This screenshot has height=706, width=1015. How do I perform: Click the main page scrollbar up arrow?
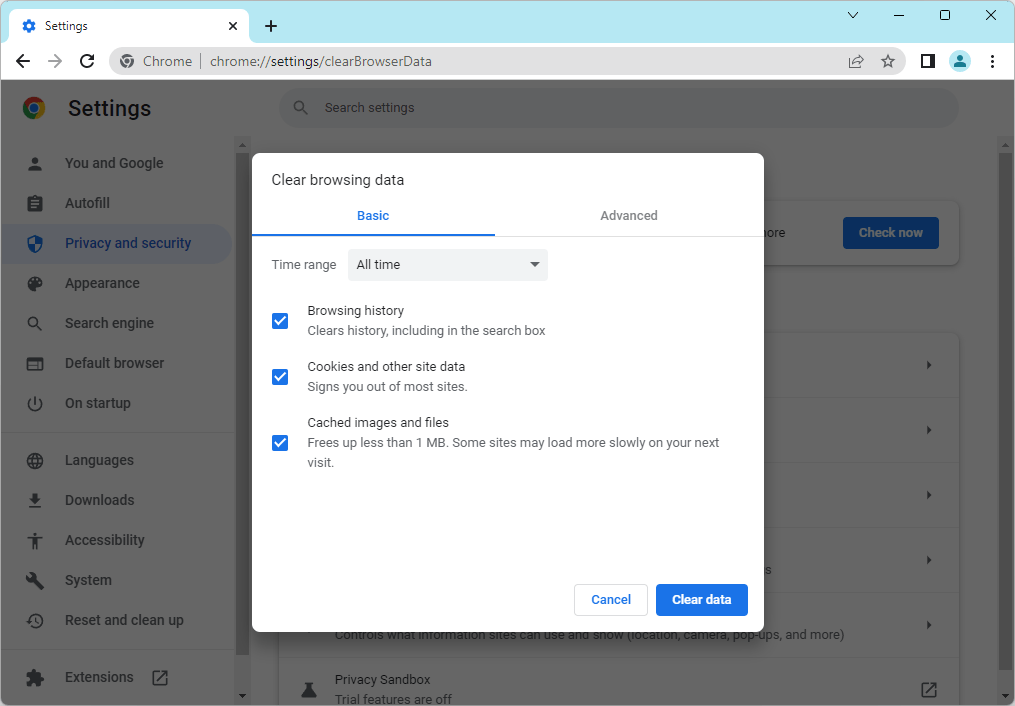coord(1004,146)
